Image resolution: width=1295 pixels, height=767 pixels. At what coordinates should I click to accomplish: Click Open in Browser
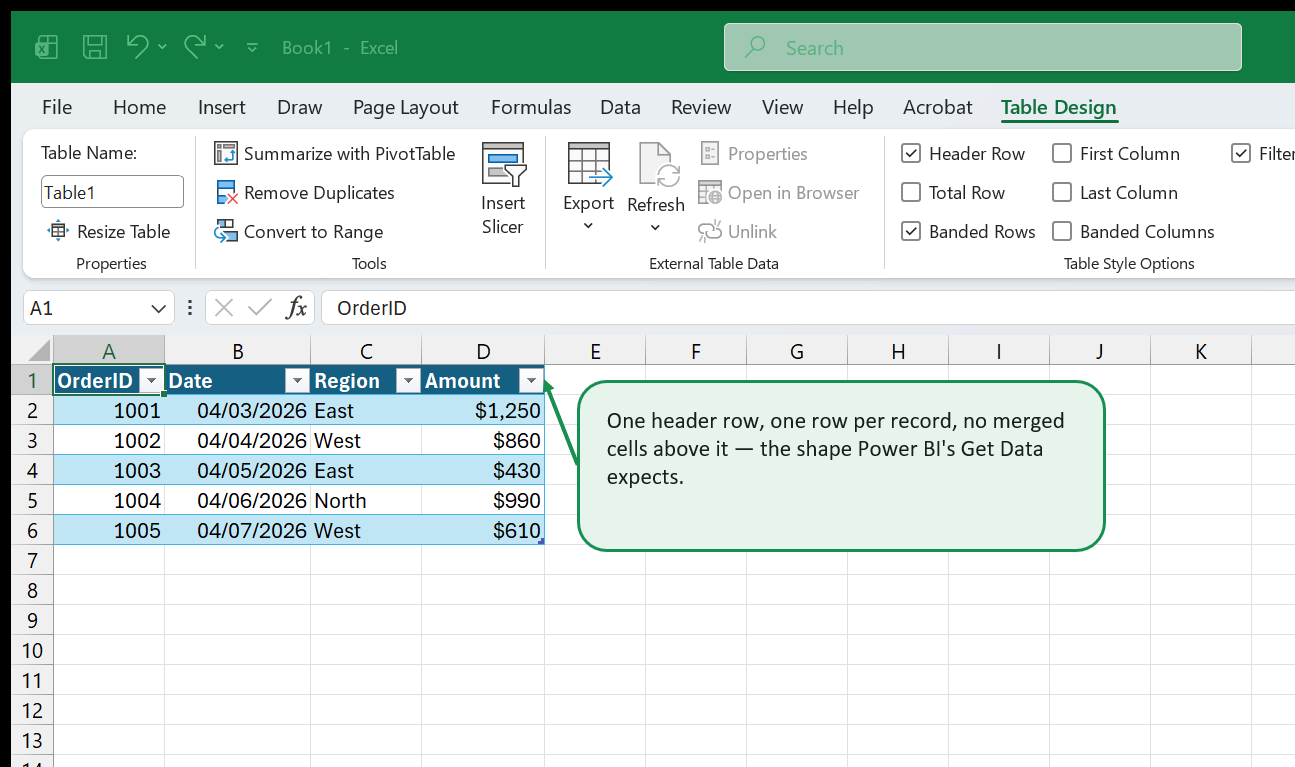(x=779, y=193)
